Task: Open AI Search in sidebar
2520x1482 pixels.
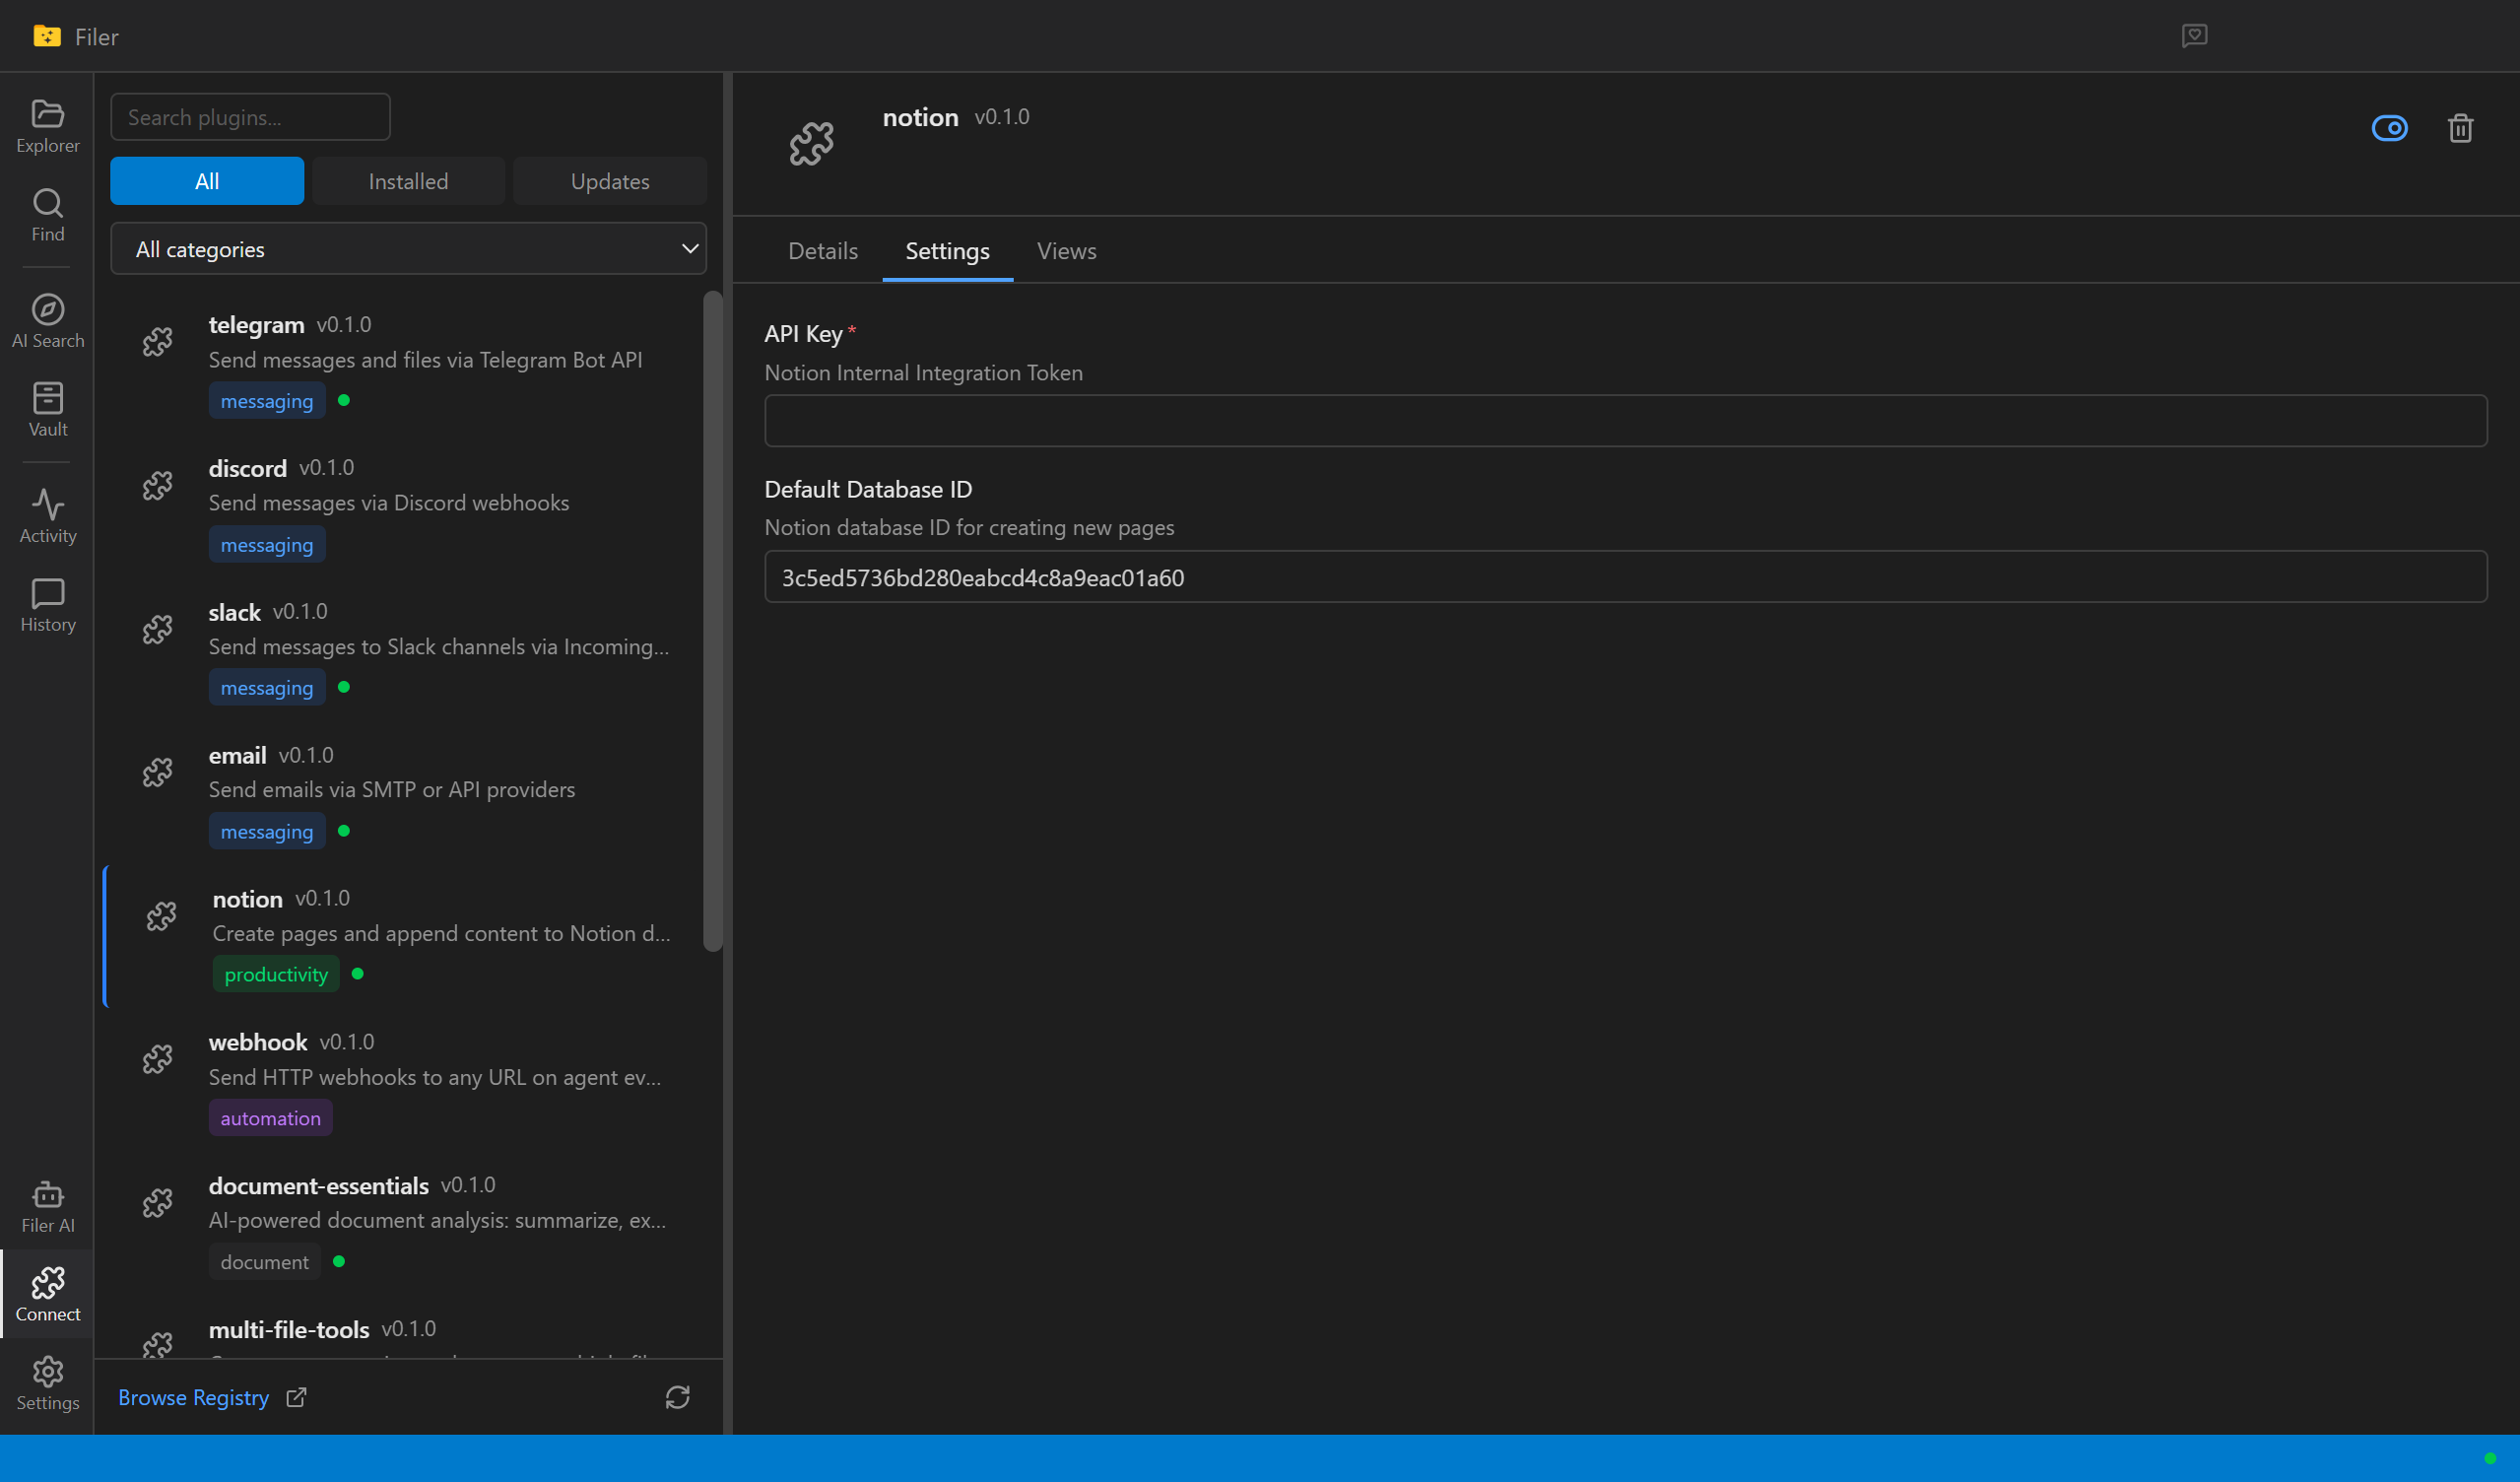Action: [x=47, y=322]
